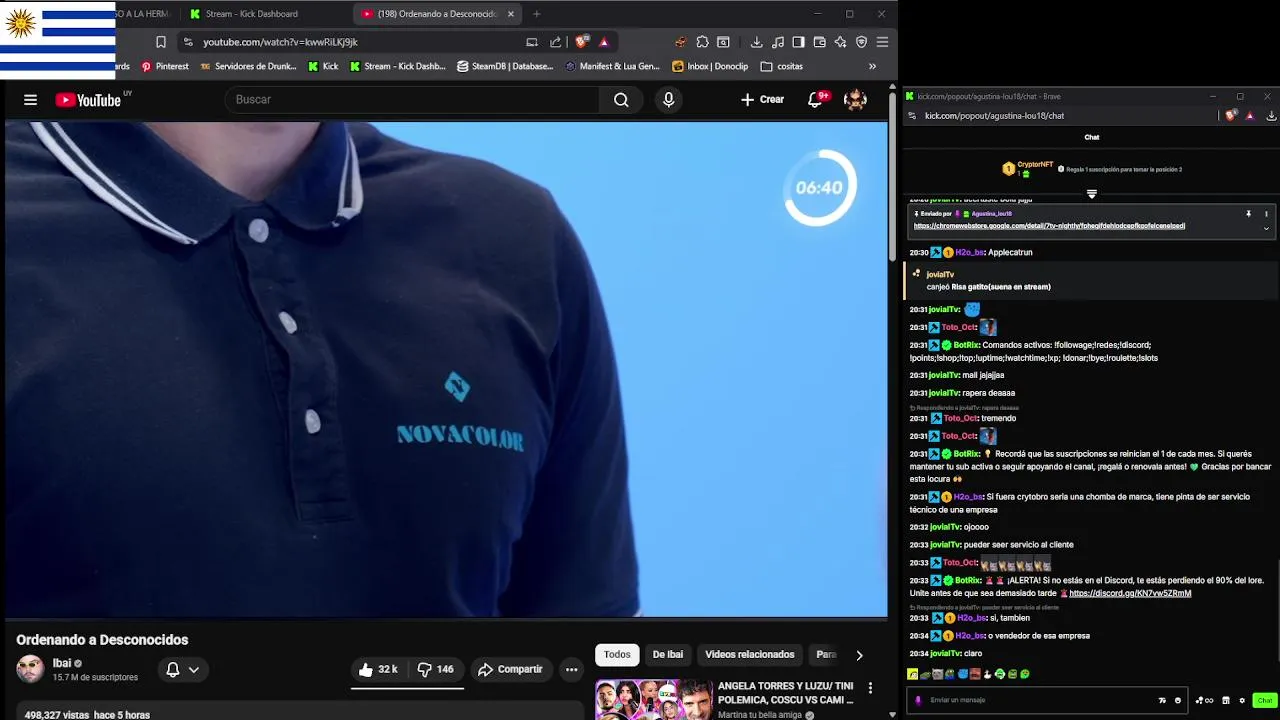Open the site settings icon in the address bar
This screenshot has width=1280, height=720.
pos(188,42)
